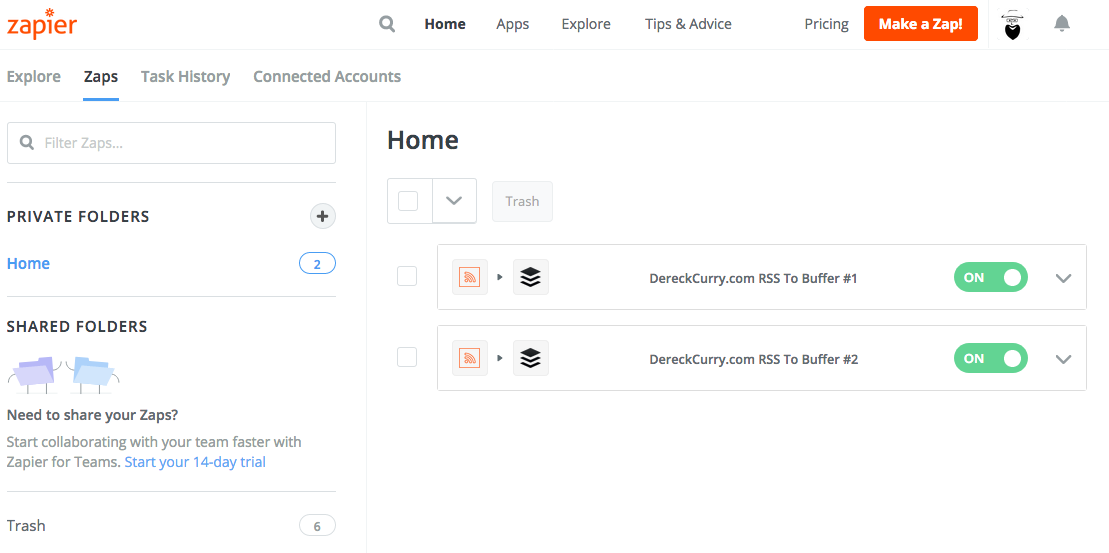Expand options chevron for RSS To Buffer #2
This screenshot has width=1109, height=553.
click(x=1063, y=359)
